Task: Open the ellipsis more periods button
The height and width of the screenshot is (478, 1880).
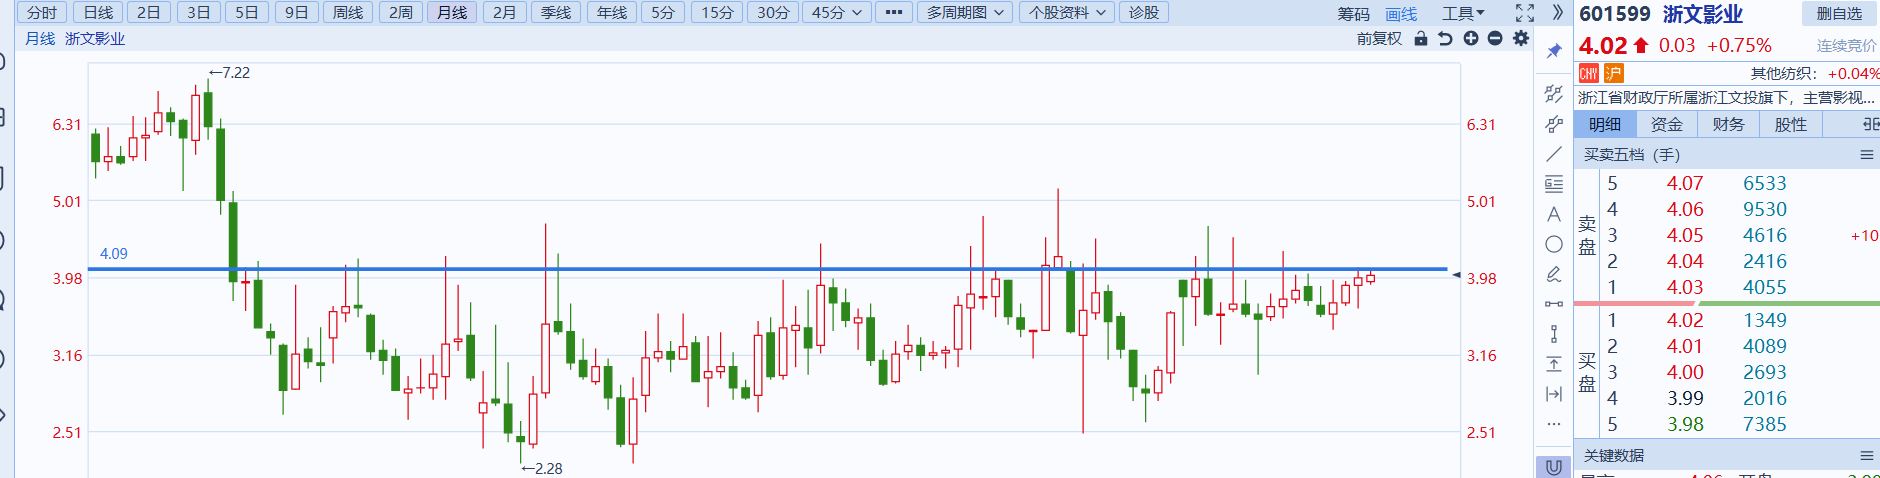Action: coord(894,12)
